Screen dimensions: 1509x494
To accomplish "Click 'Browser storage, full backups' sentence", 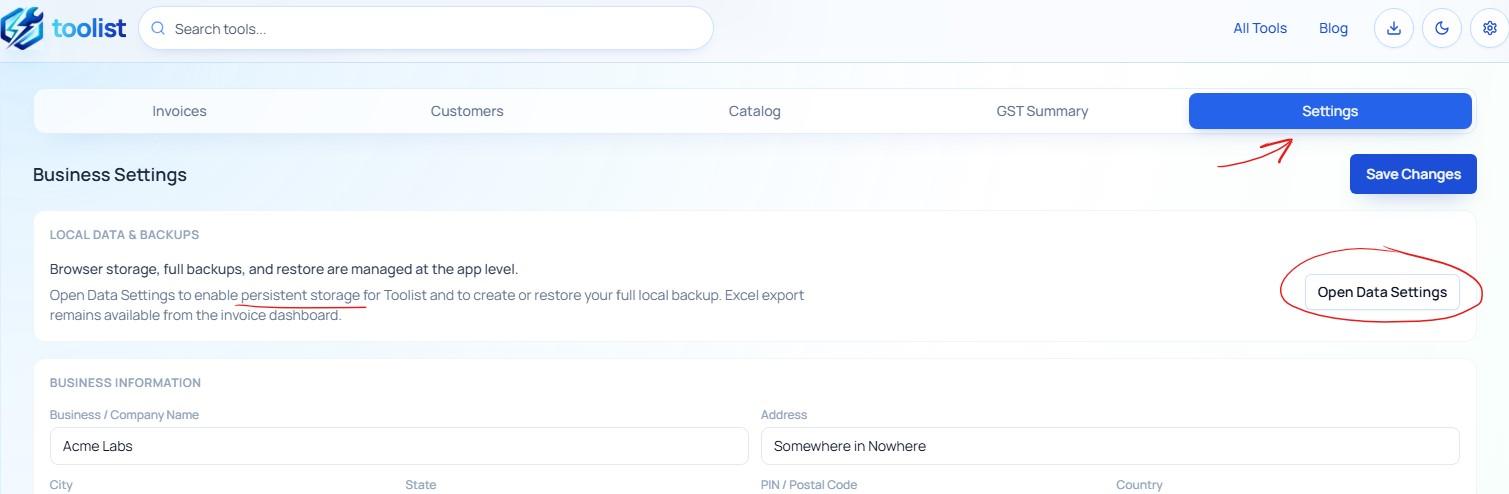I will coord(284,269).
